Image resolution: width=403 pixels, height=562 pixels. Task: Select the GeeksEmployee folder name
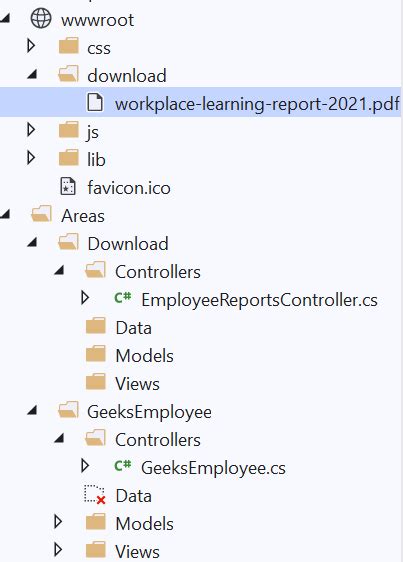tap(150, 412)
